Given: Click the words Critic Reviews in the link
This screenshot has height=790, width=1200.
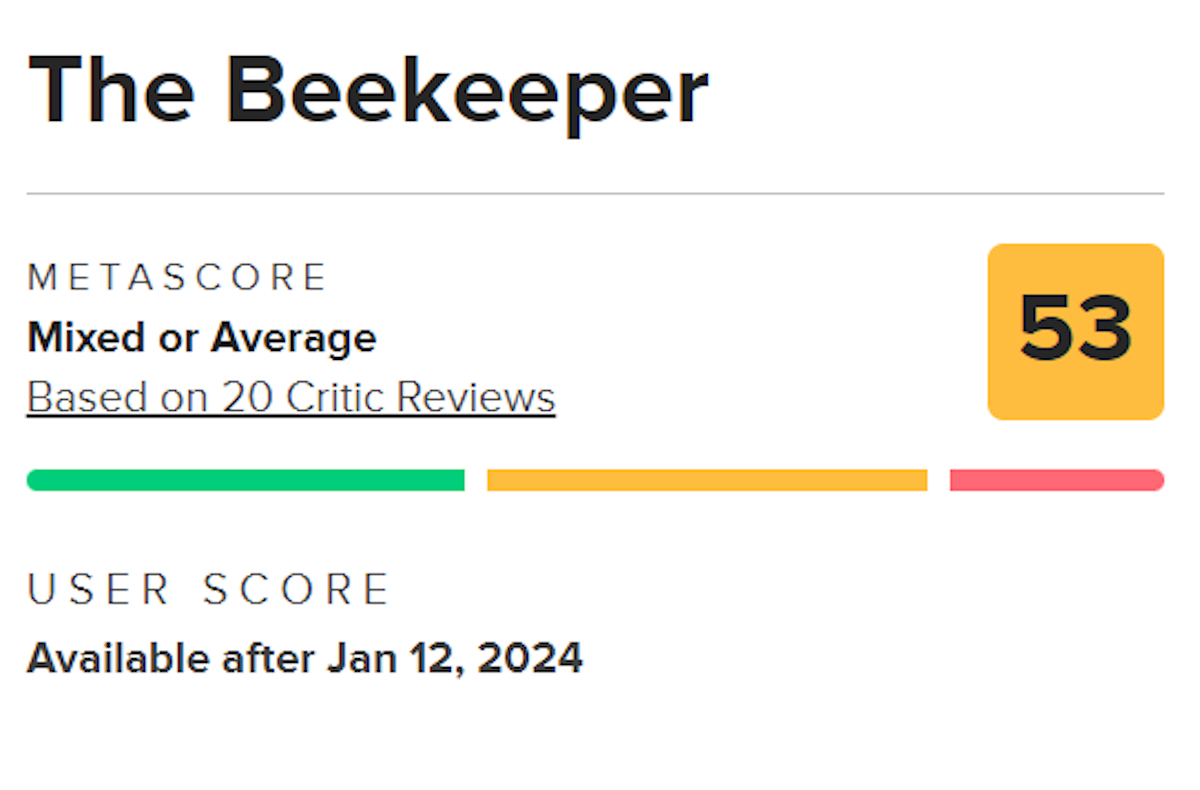Looking at the screenshot, I should pos(420,397).
